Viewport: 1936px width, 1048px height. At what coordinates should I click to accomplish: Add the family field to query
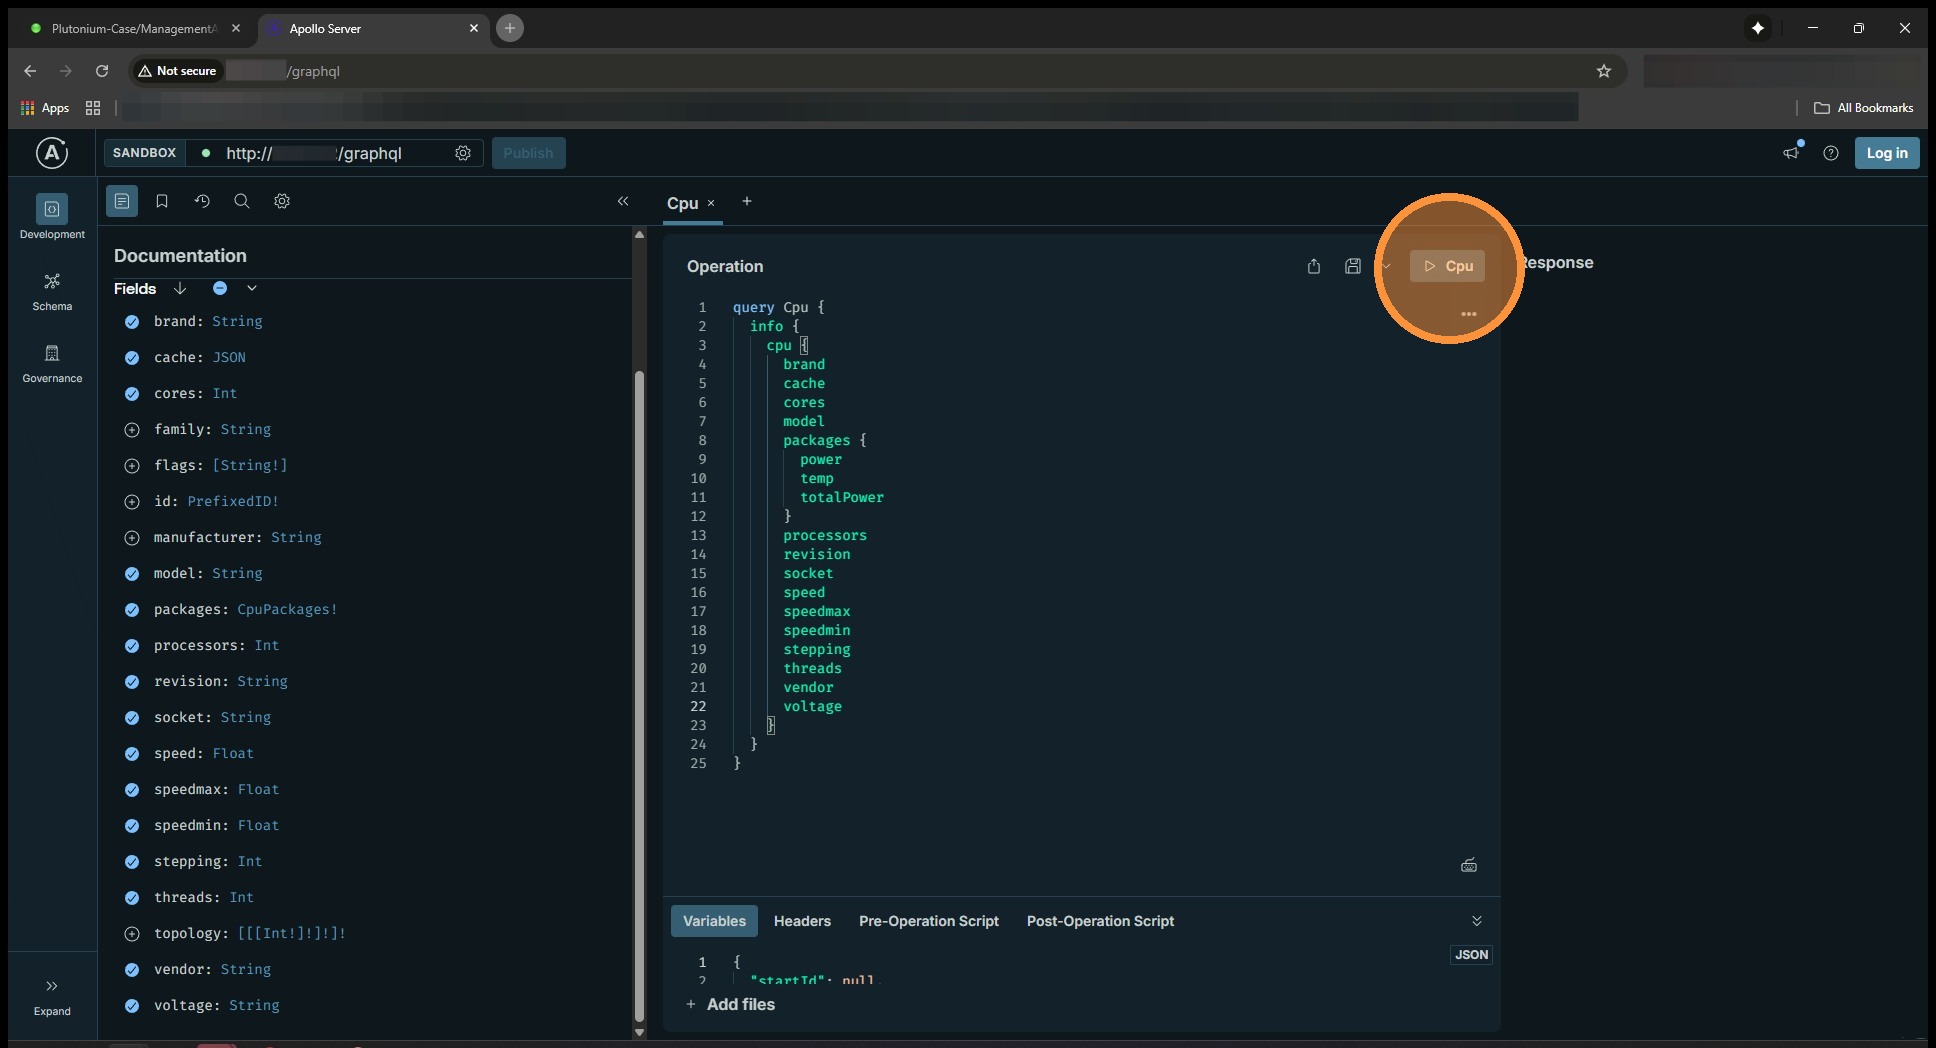(131, 430)
